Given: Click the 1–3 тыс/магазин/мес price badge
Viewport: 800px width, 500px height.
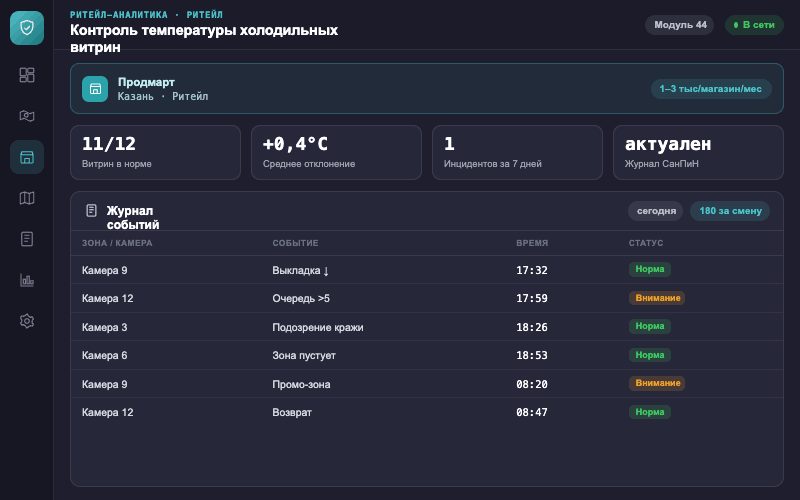Looking at the screenshot, I should (x=711, y=89).
